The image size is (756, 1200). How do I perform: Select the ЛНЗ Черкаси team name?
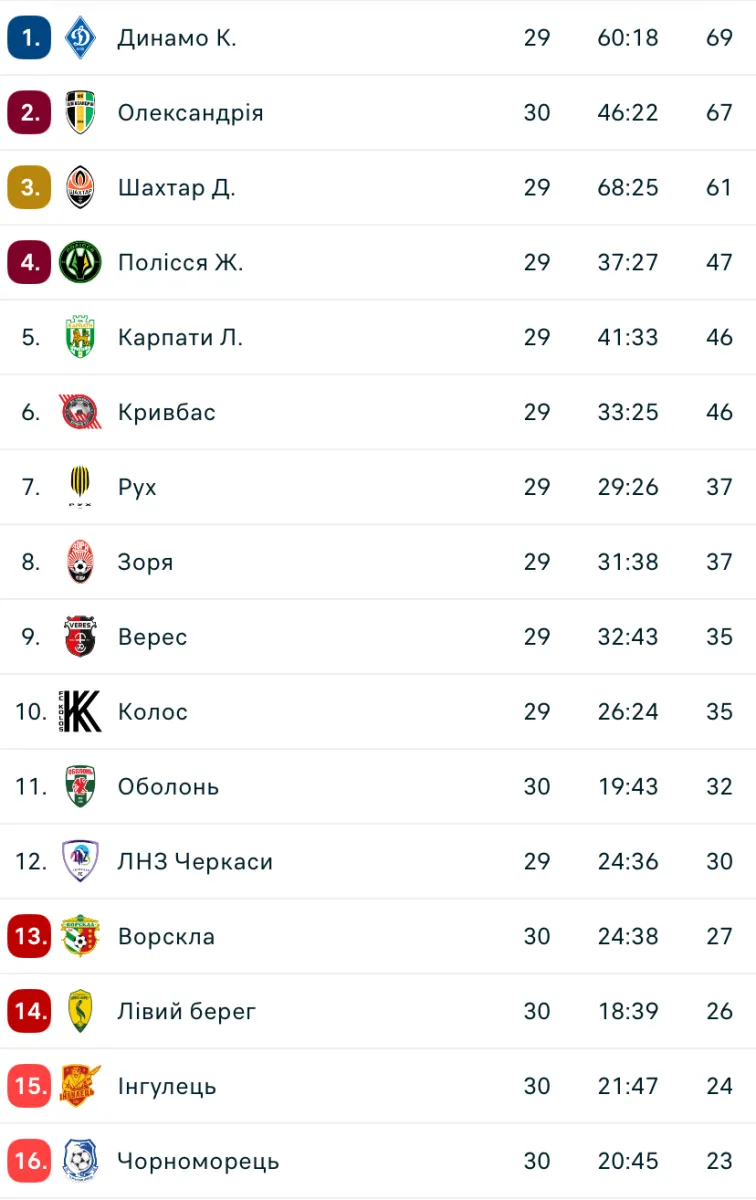click(x=195, y=862)
